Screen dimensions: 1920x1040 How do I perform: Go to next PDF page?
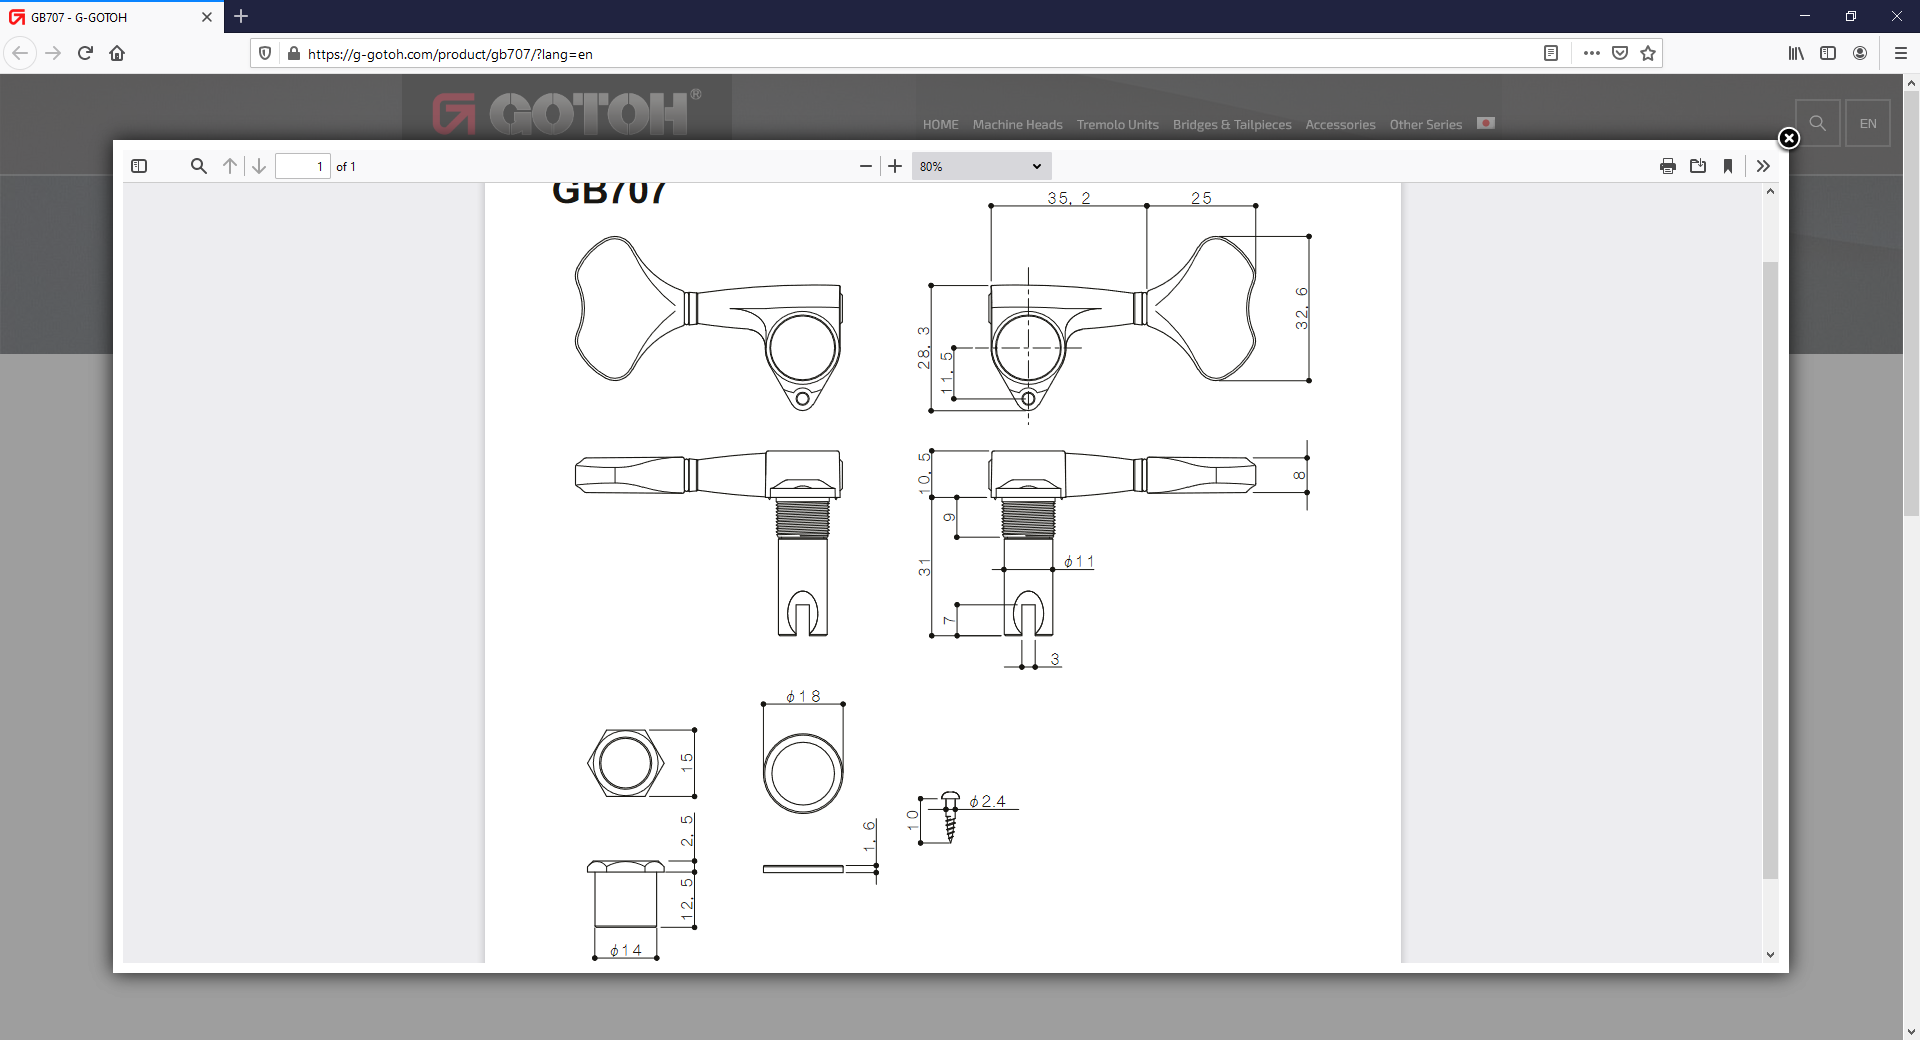pyautogui.click(x=259, y=166)
